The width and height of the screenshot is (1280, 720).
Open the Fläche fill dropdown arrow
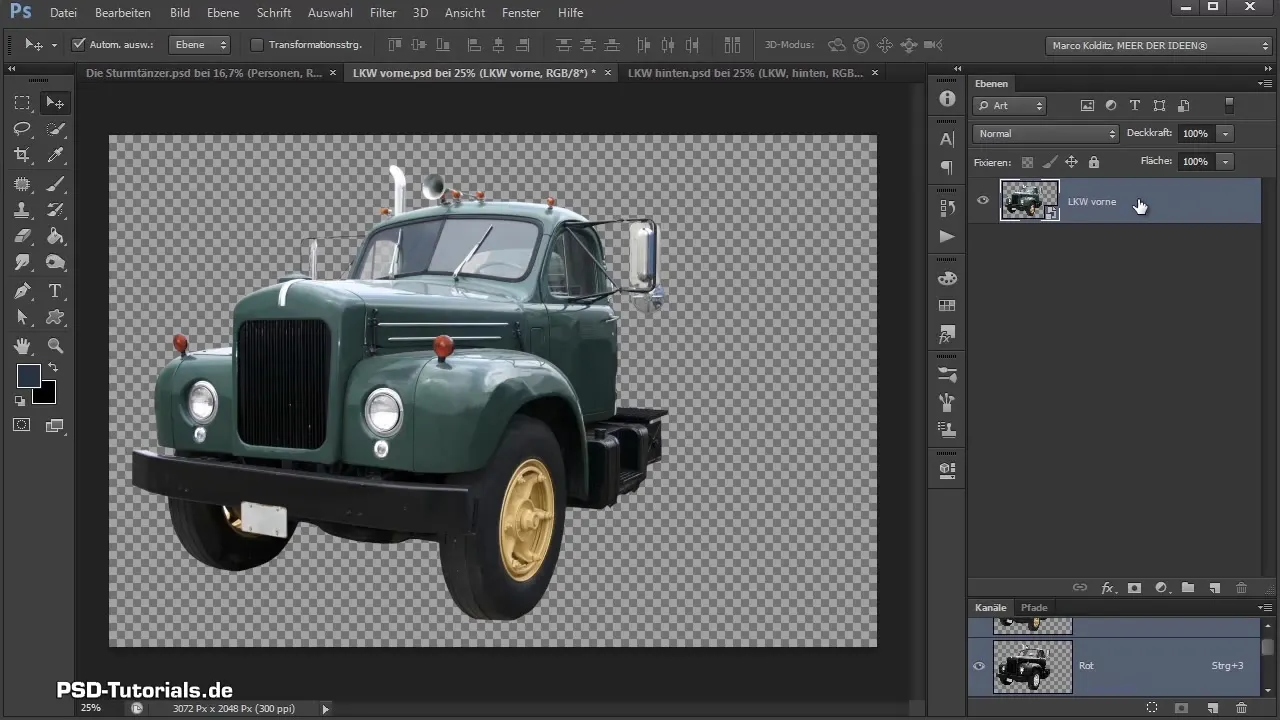[x=1226, y=162]
